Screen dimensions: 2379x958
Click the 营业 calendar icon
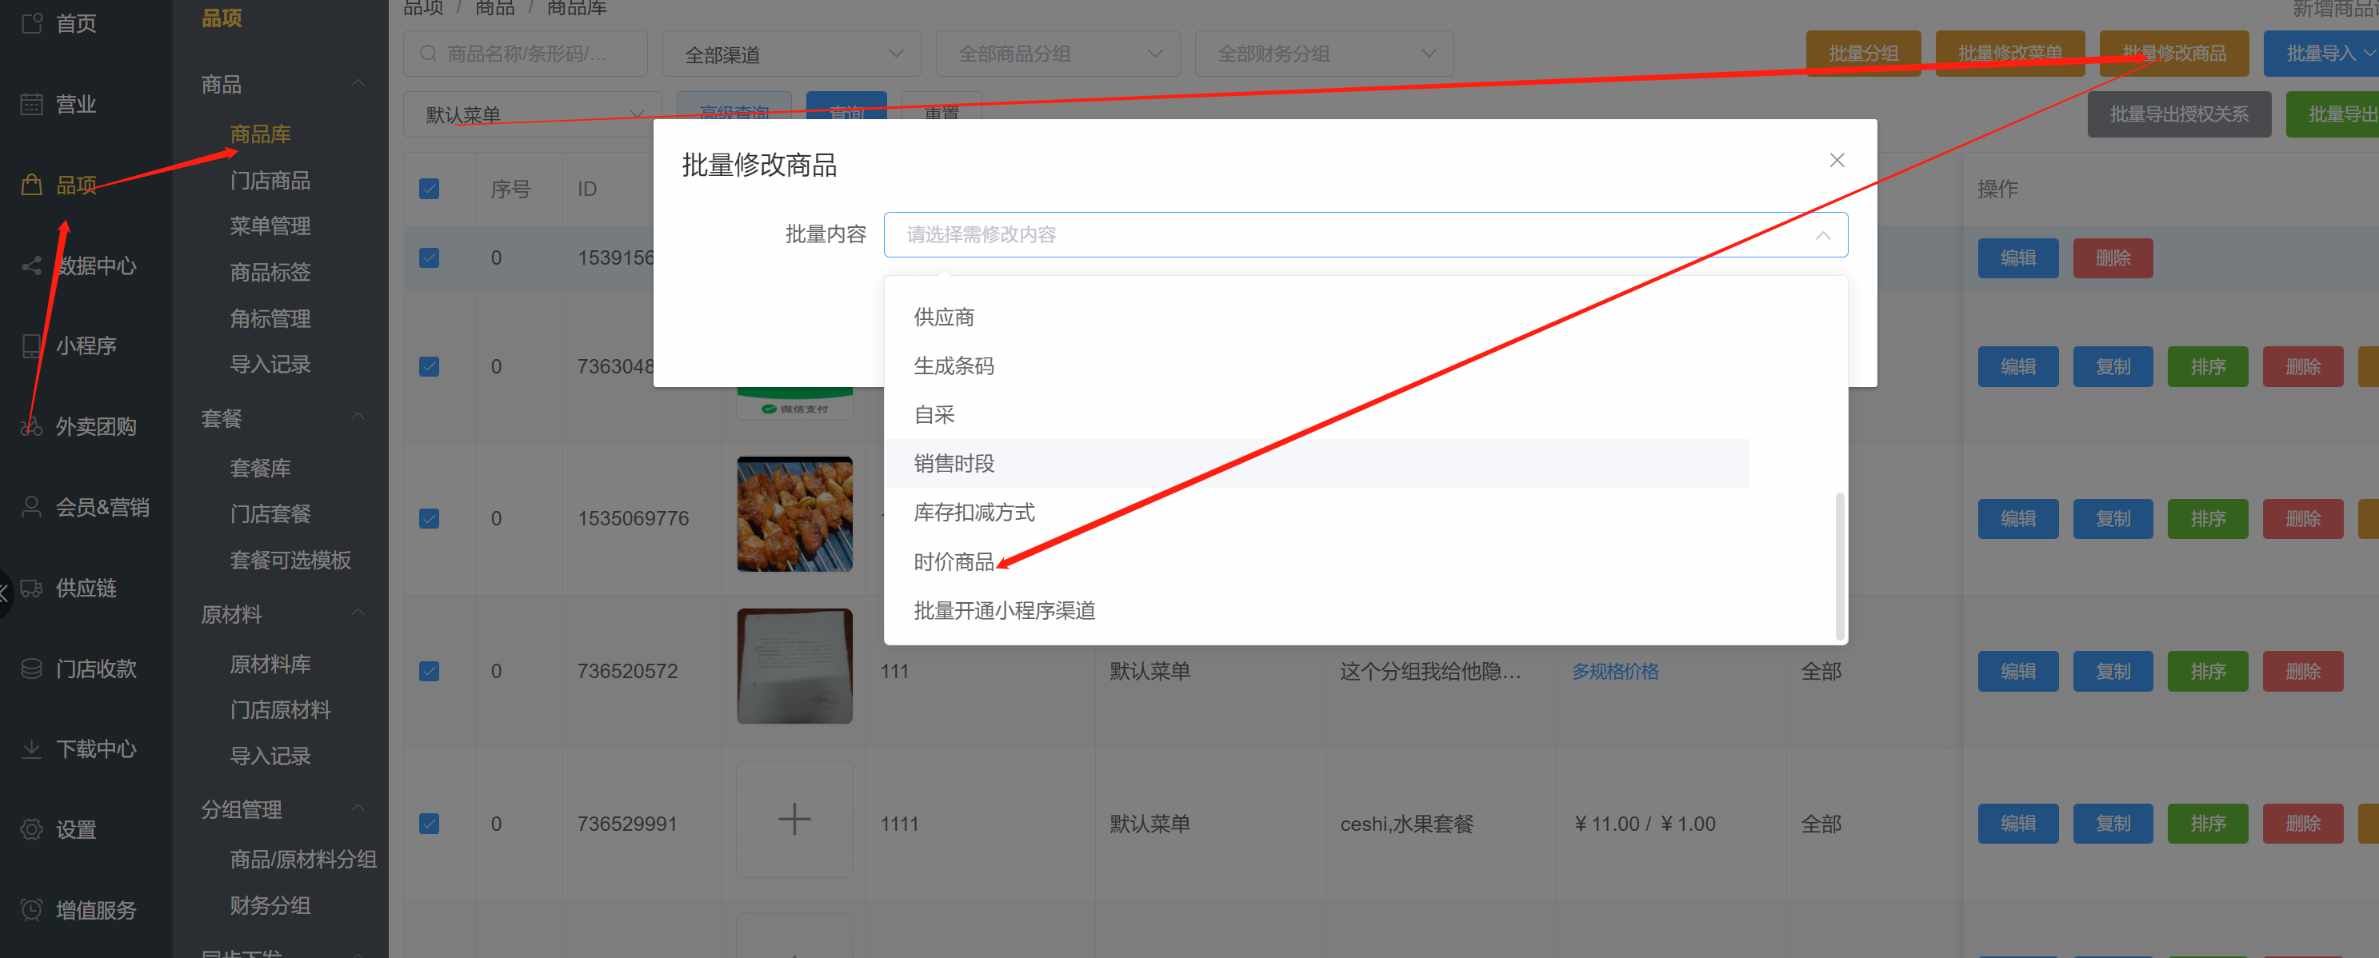32,104
